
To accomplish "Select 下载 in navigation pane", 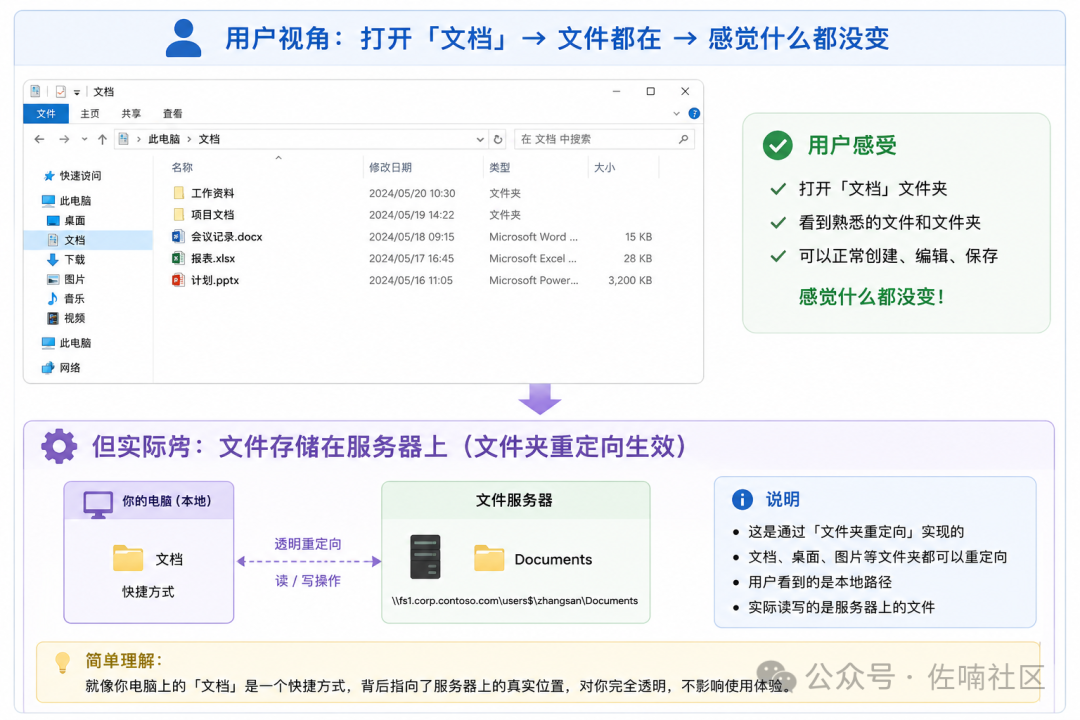I will 74,260.
